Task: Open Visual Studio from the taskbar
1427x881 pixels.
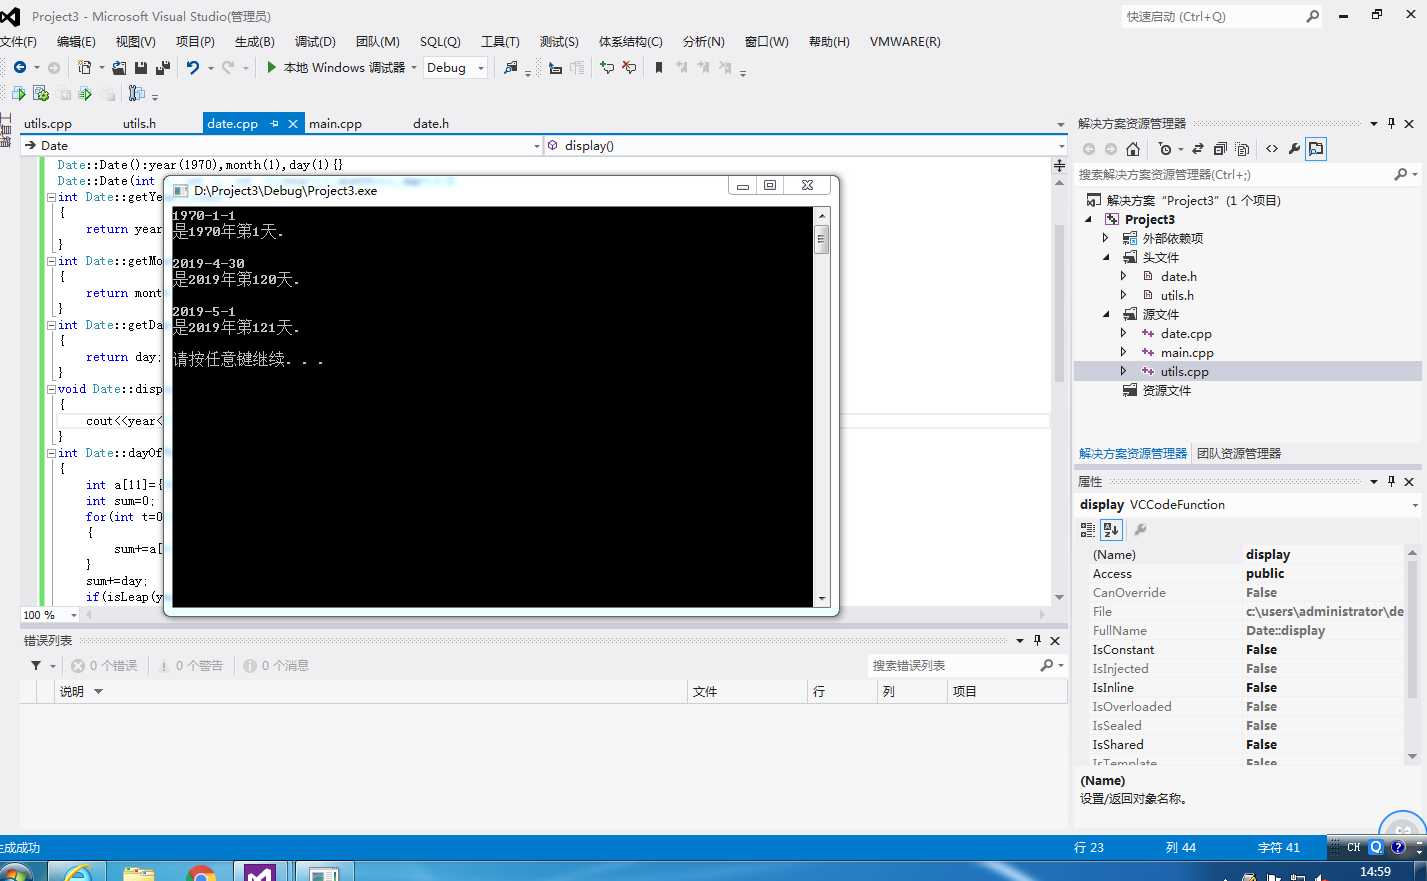Action: tap(259, 872)
